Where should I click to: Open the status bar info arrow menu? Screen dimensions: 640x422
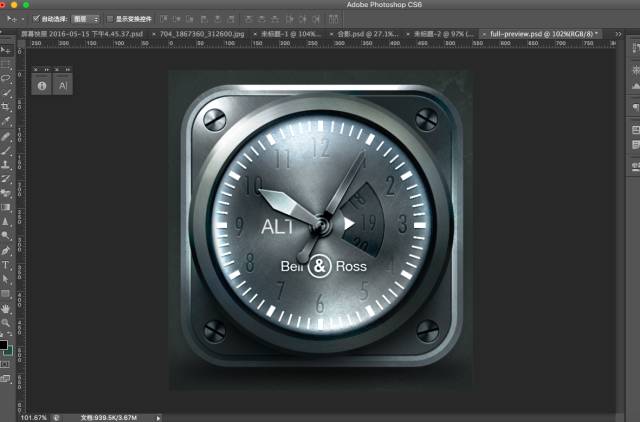point(158,418)
